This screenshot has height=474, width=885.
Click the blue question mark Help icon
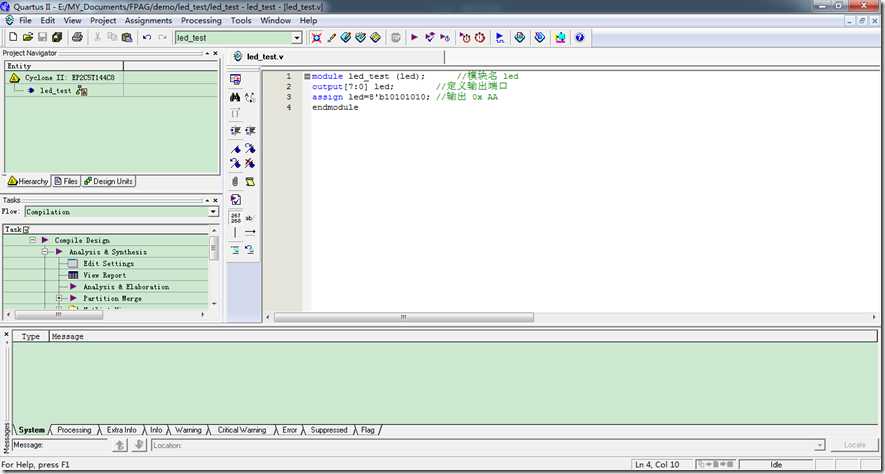point(579,37)
